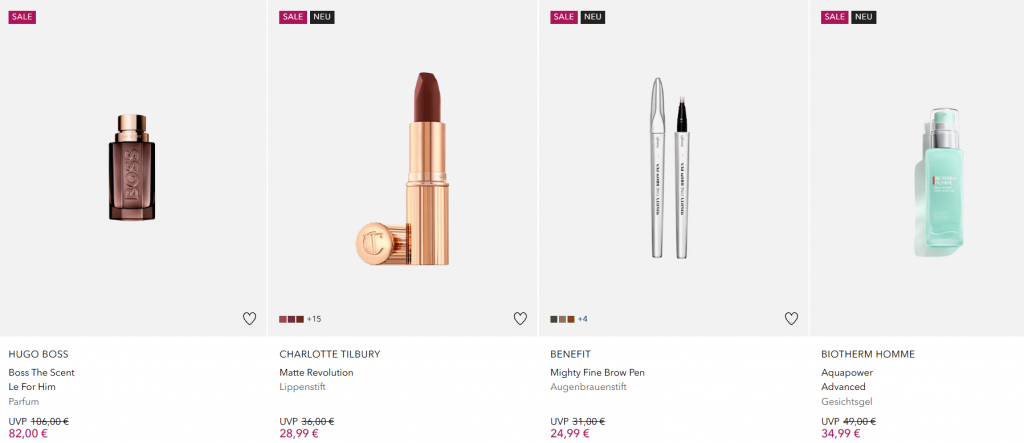Screen dimensions: 1024x443
Task: Select first lipstick color swatch
Action: coord(283,319)
